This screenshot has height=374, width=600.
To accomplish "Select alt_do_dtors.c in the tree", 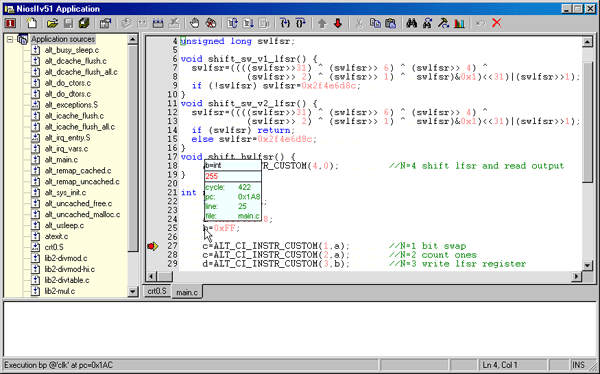I will [68, 94].
